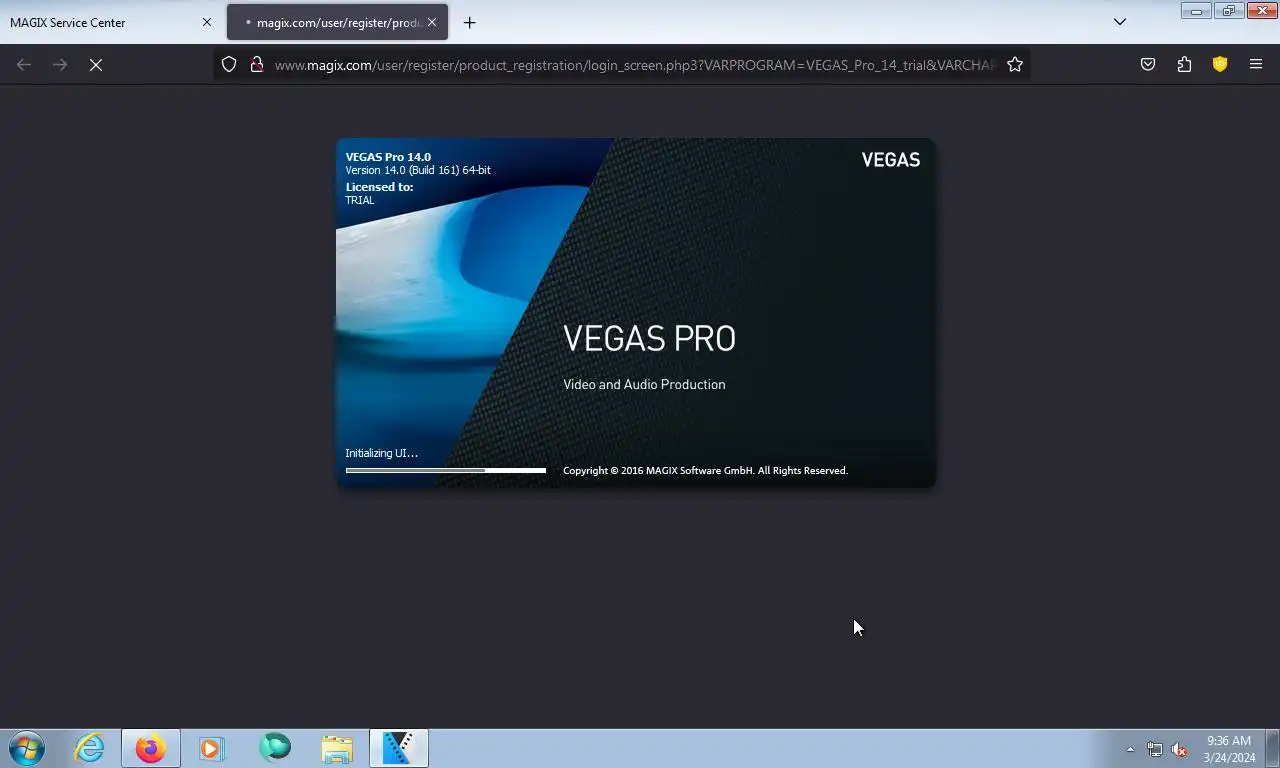Launch Internet Explorer from the taskbar
This screenshot has height=768, width=1280.
click(x=89, y=748)
